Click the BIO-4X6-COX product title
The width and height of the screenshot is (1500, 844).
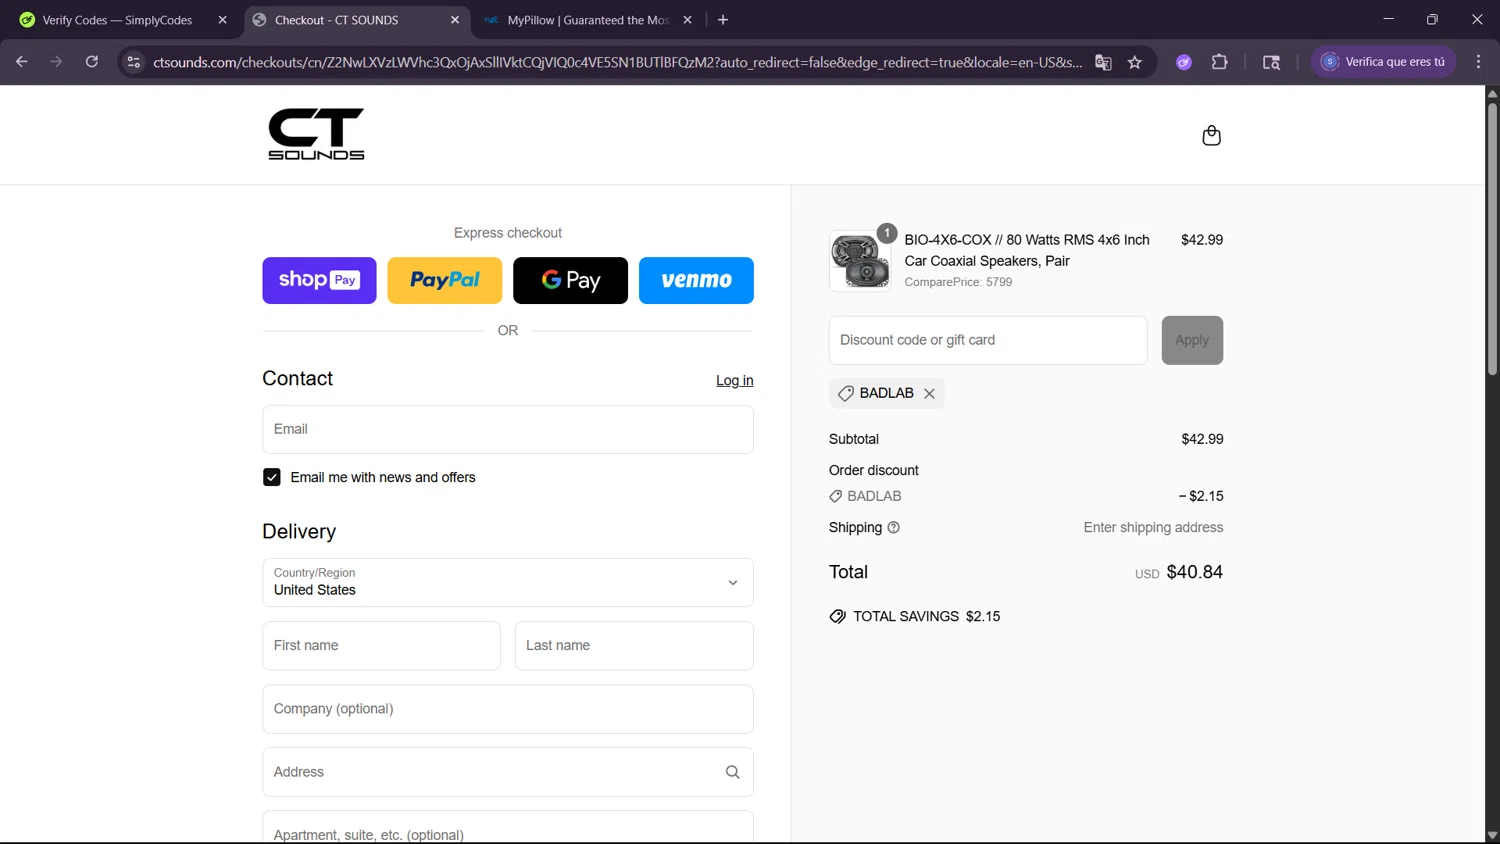(1027, 250)
